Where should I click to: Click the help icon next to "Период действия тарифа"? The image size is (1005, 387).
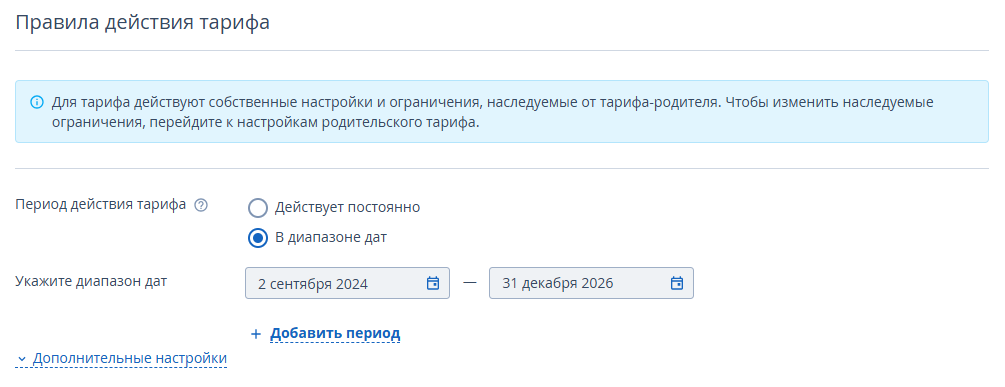pos(201,206)
